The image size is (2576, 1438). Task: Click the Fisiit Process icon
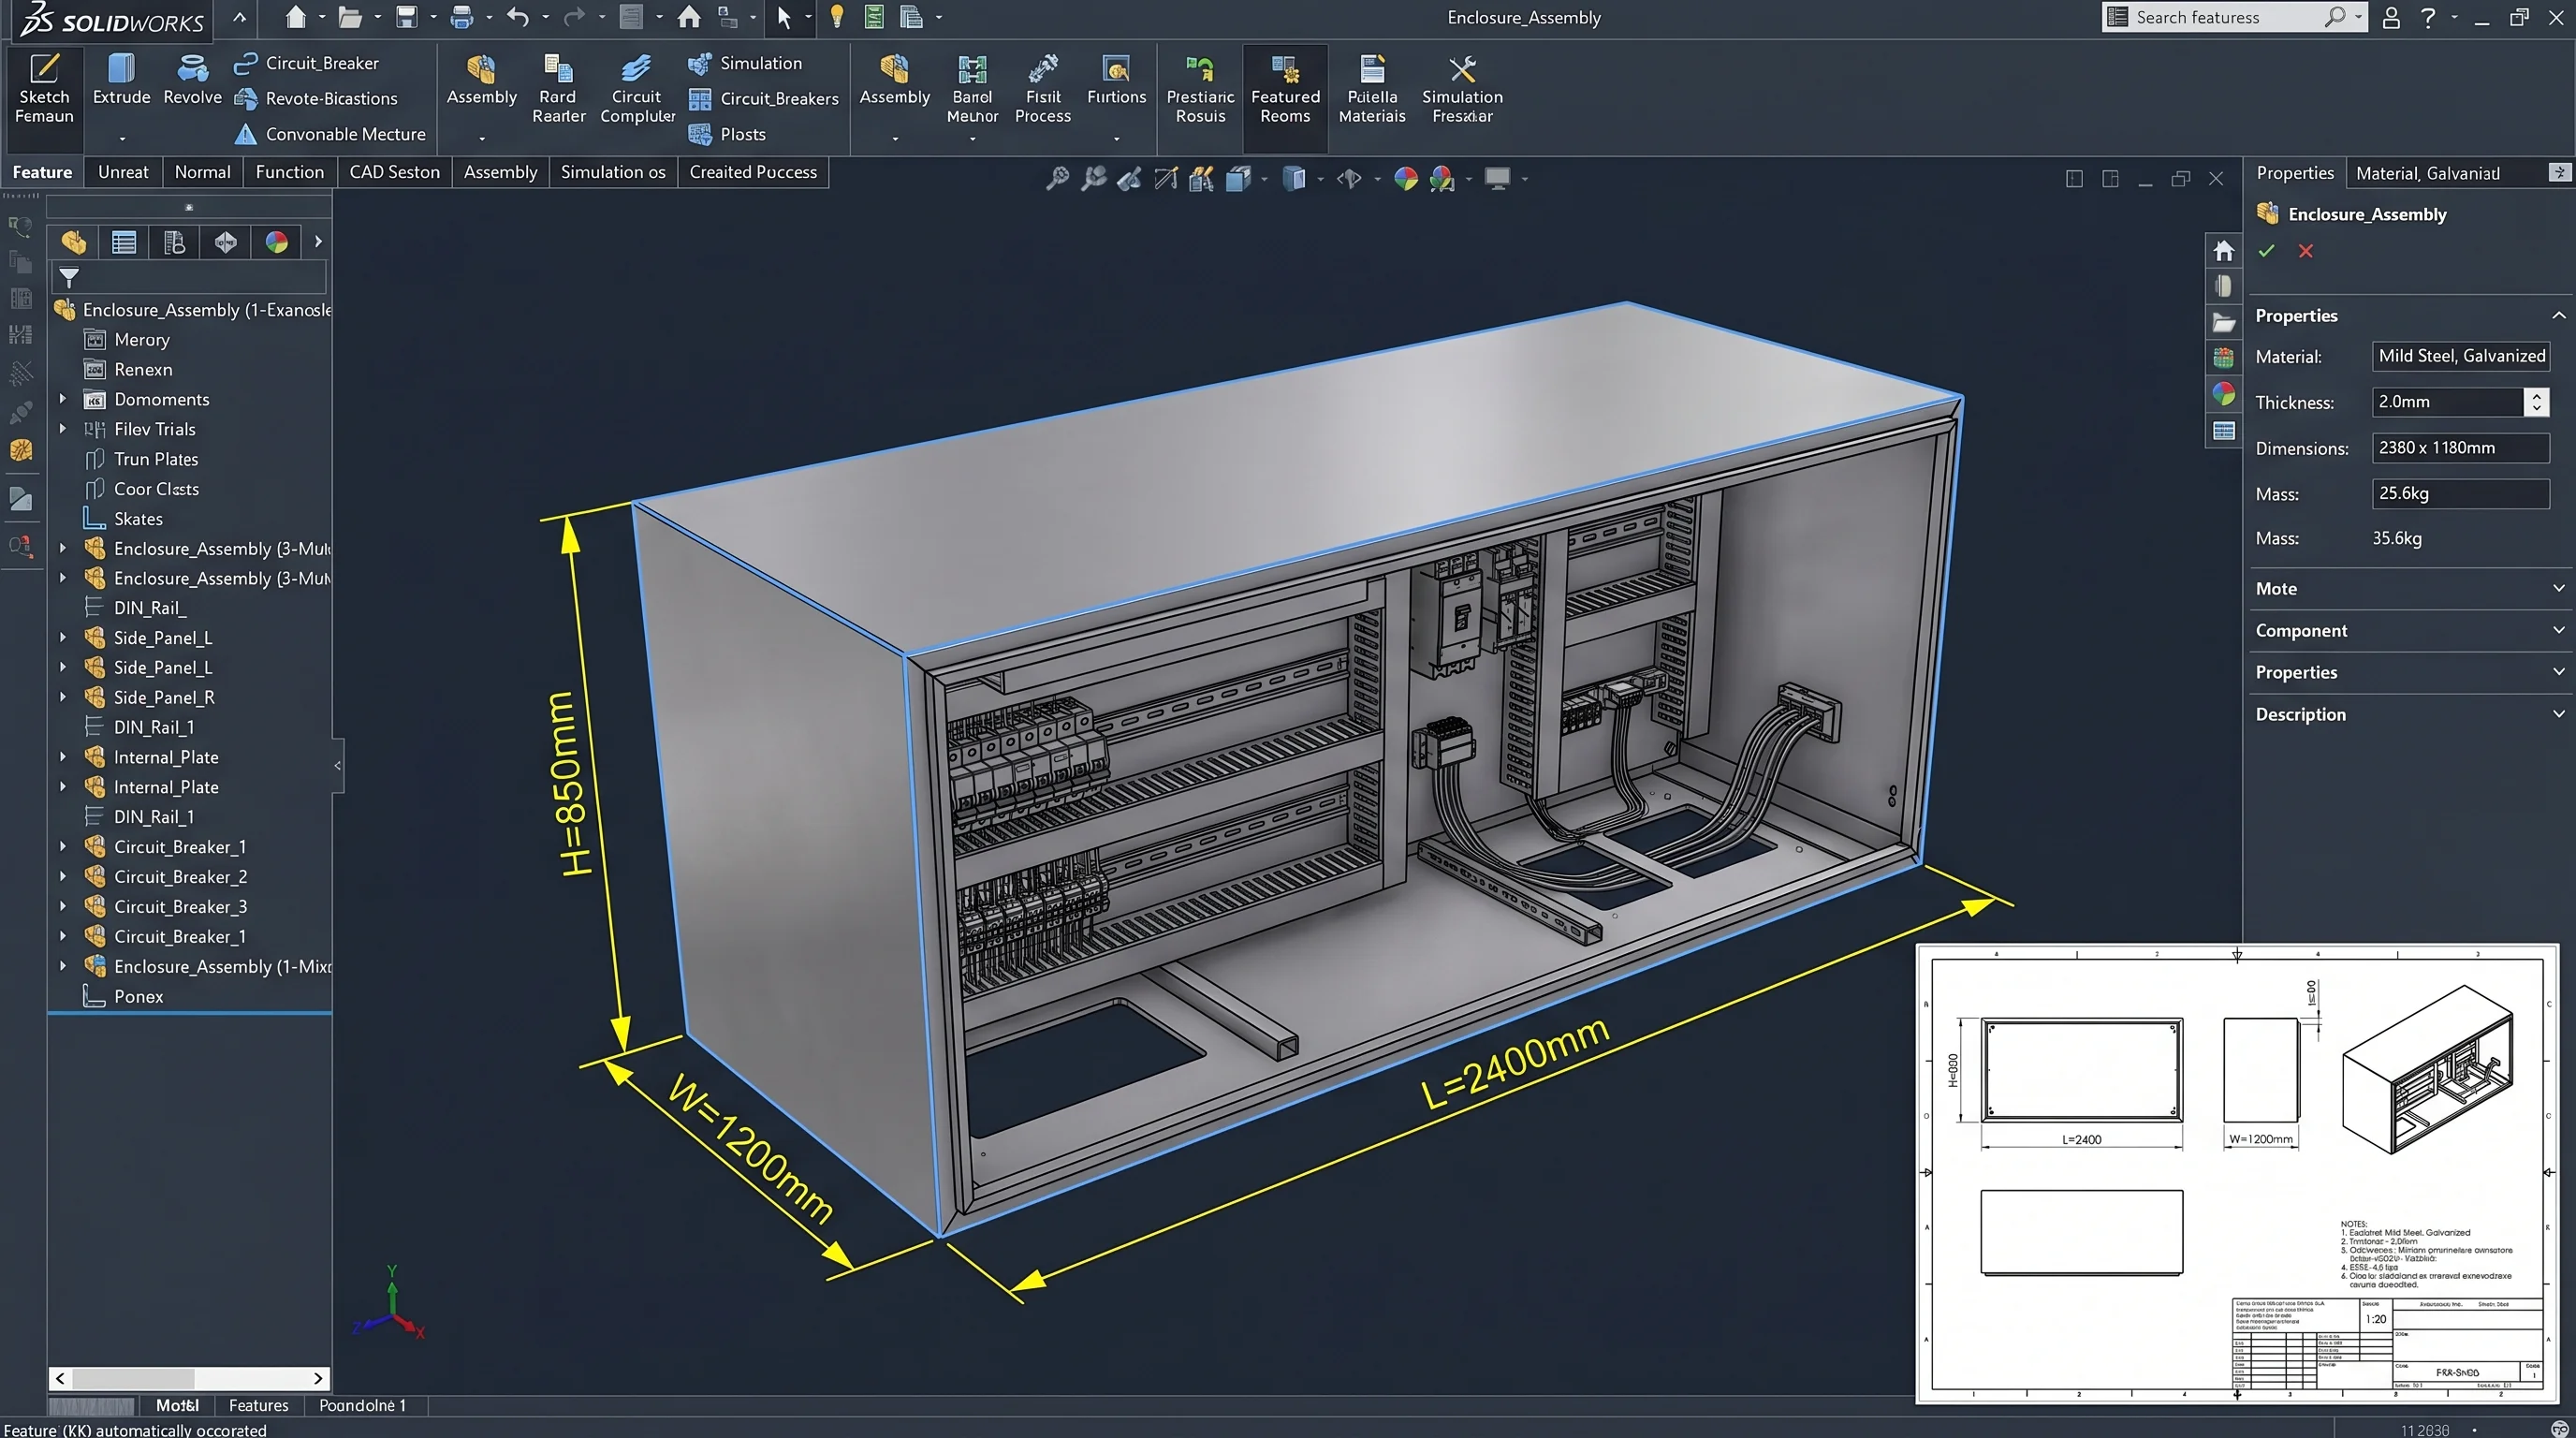click(1043, 88)
